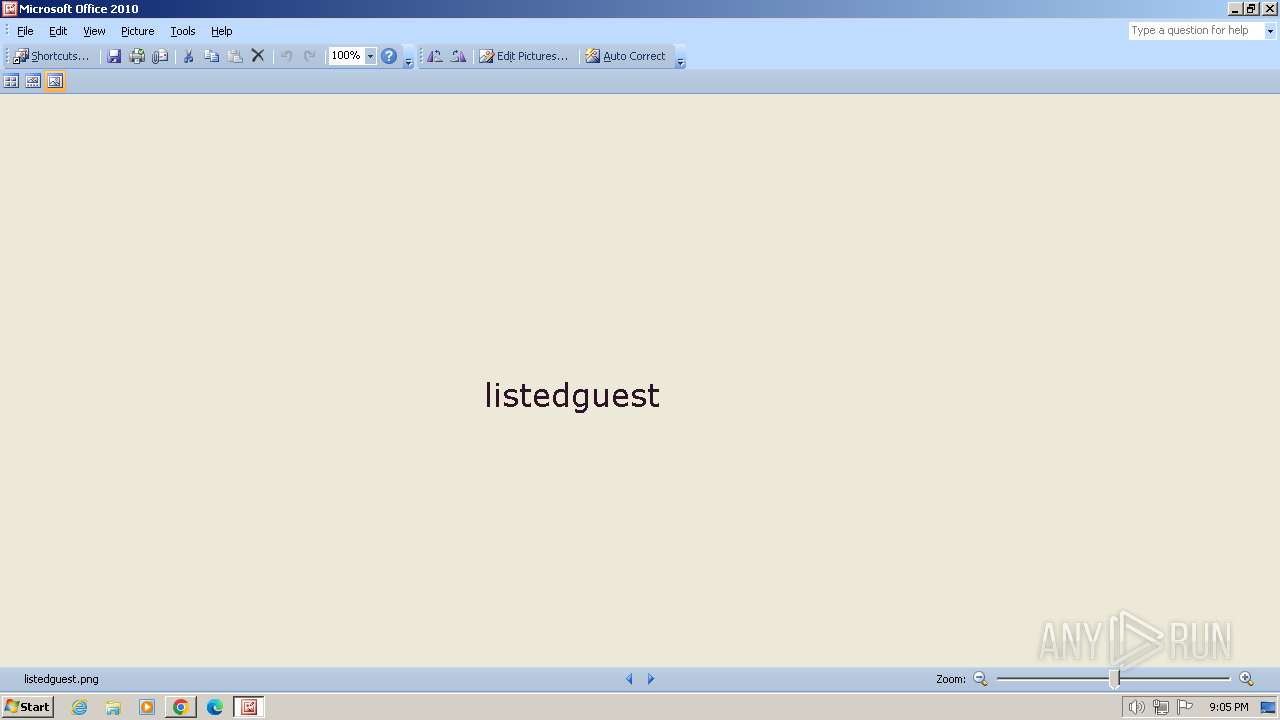Click the zoom slider handle

point(1114,679)
